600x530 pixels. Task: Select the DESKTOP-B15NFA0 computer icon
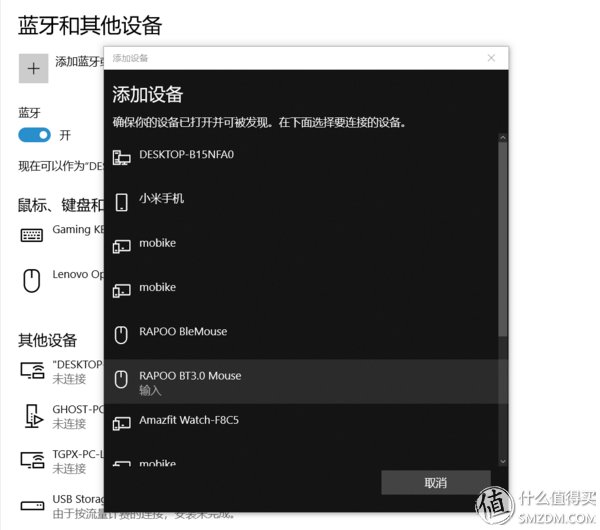[122, 157]
